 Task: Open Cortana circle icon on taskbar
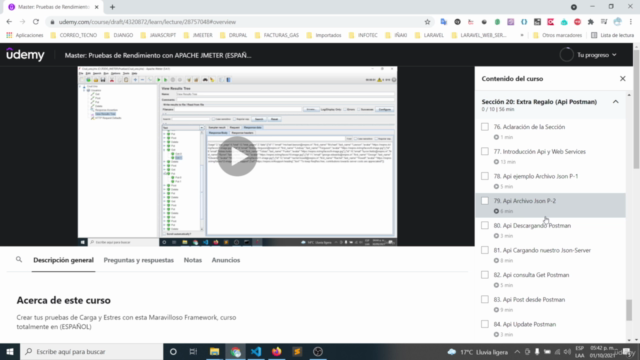tap(173, 351)
